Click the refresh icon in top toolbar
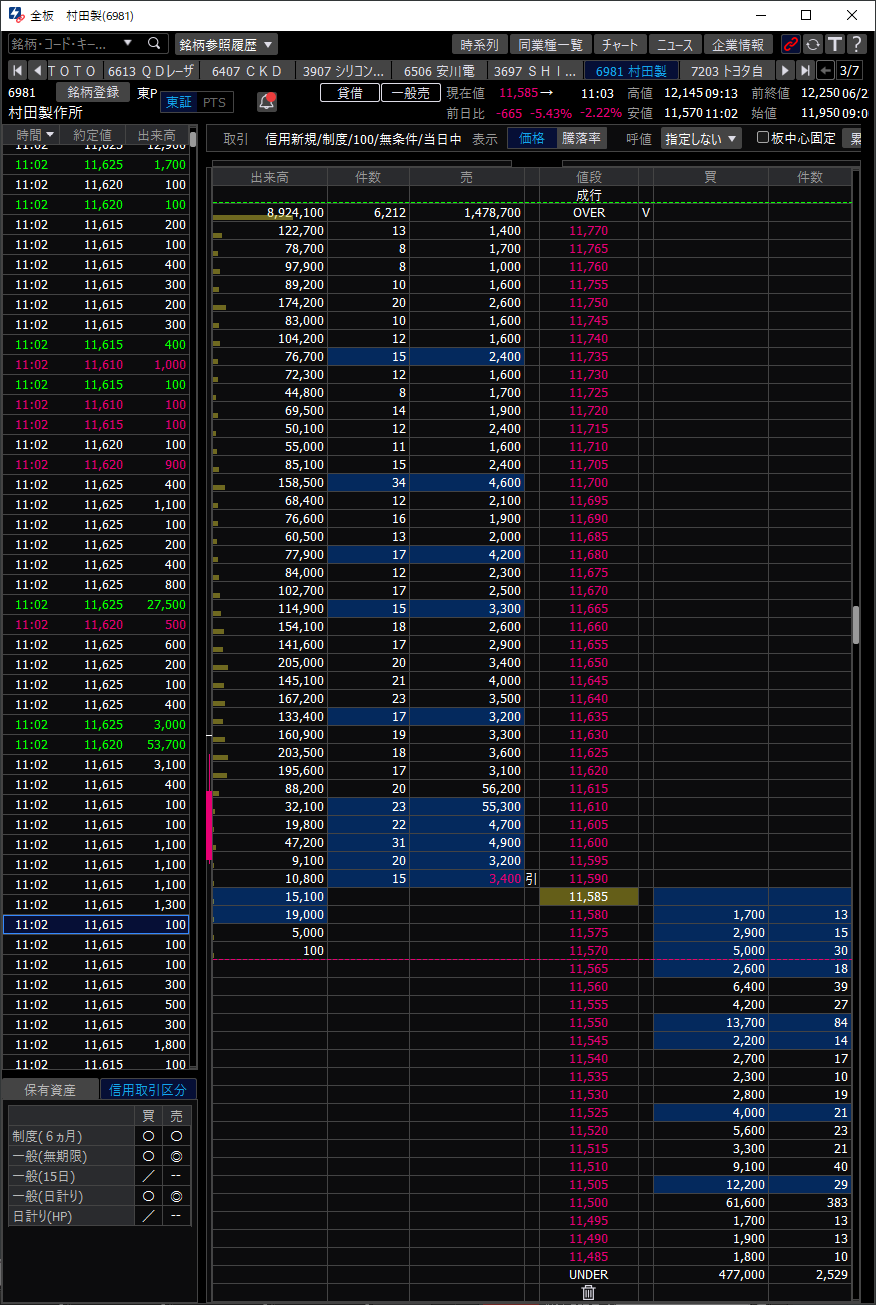 point(813,44)
